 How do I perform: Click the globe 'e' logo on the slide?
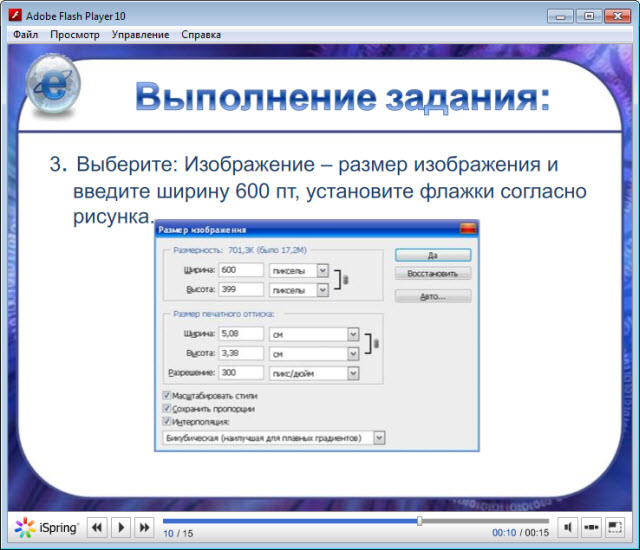click(x=53, y=84)
